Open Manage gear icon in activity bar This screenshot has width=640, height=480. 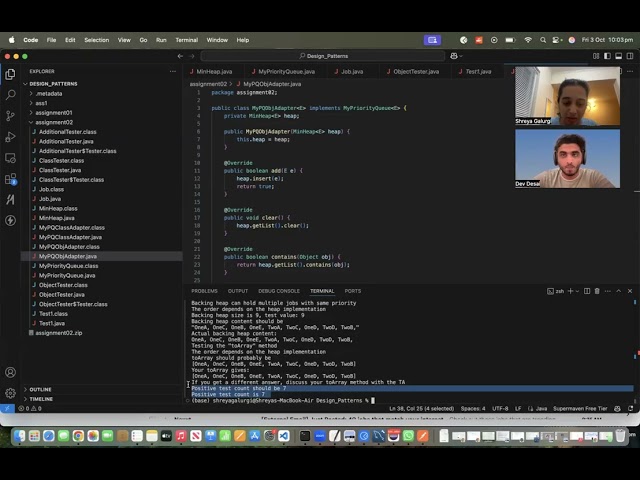(10, 393)
